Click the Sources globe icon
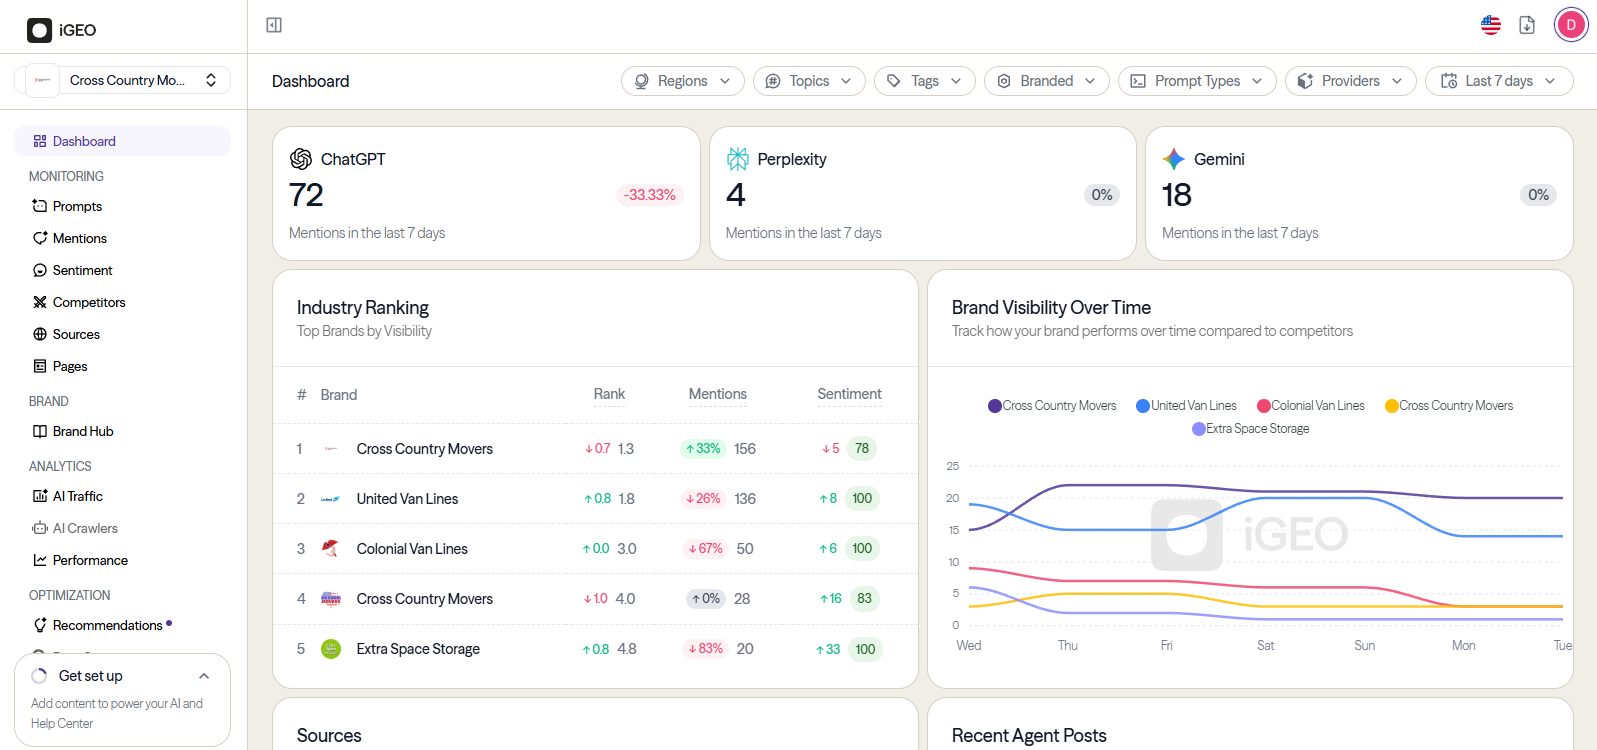Screen dimensions: 1597x750 coord(40,334)
